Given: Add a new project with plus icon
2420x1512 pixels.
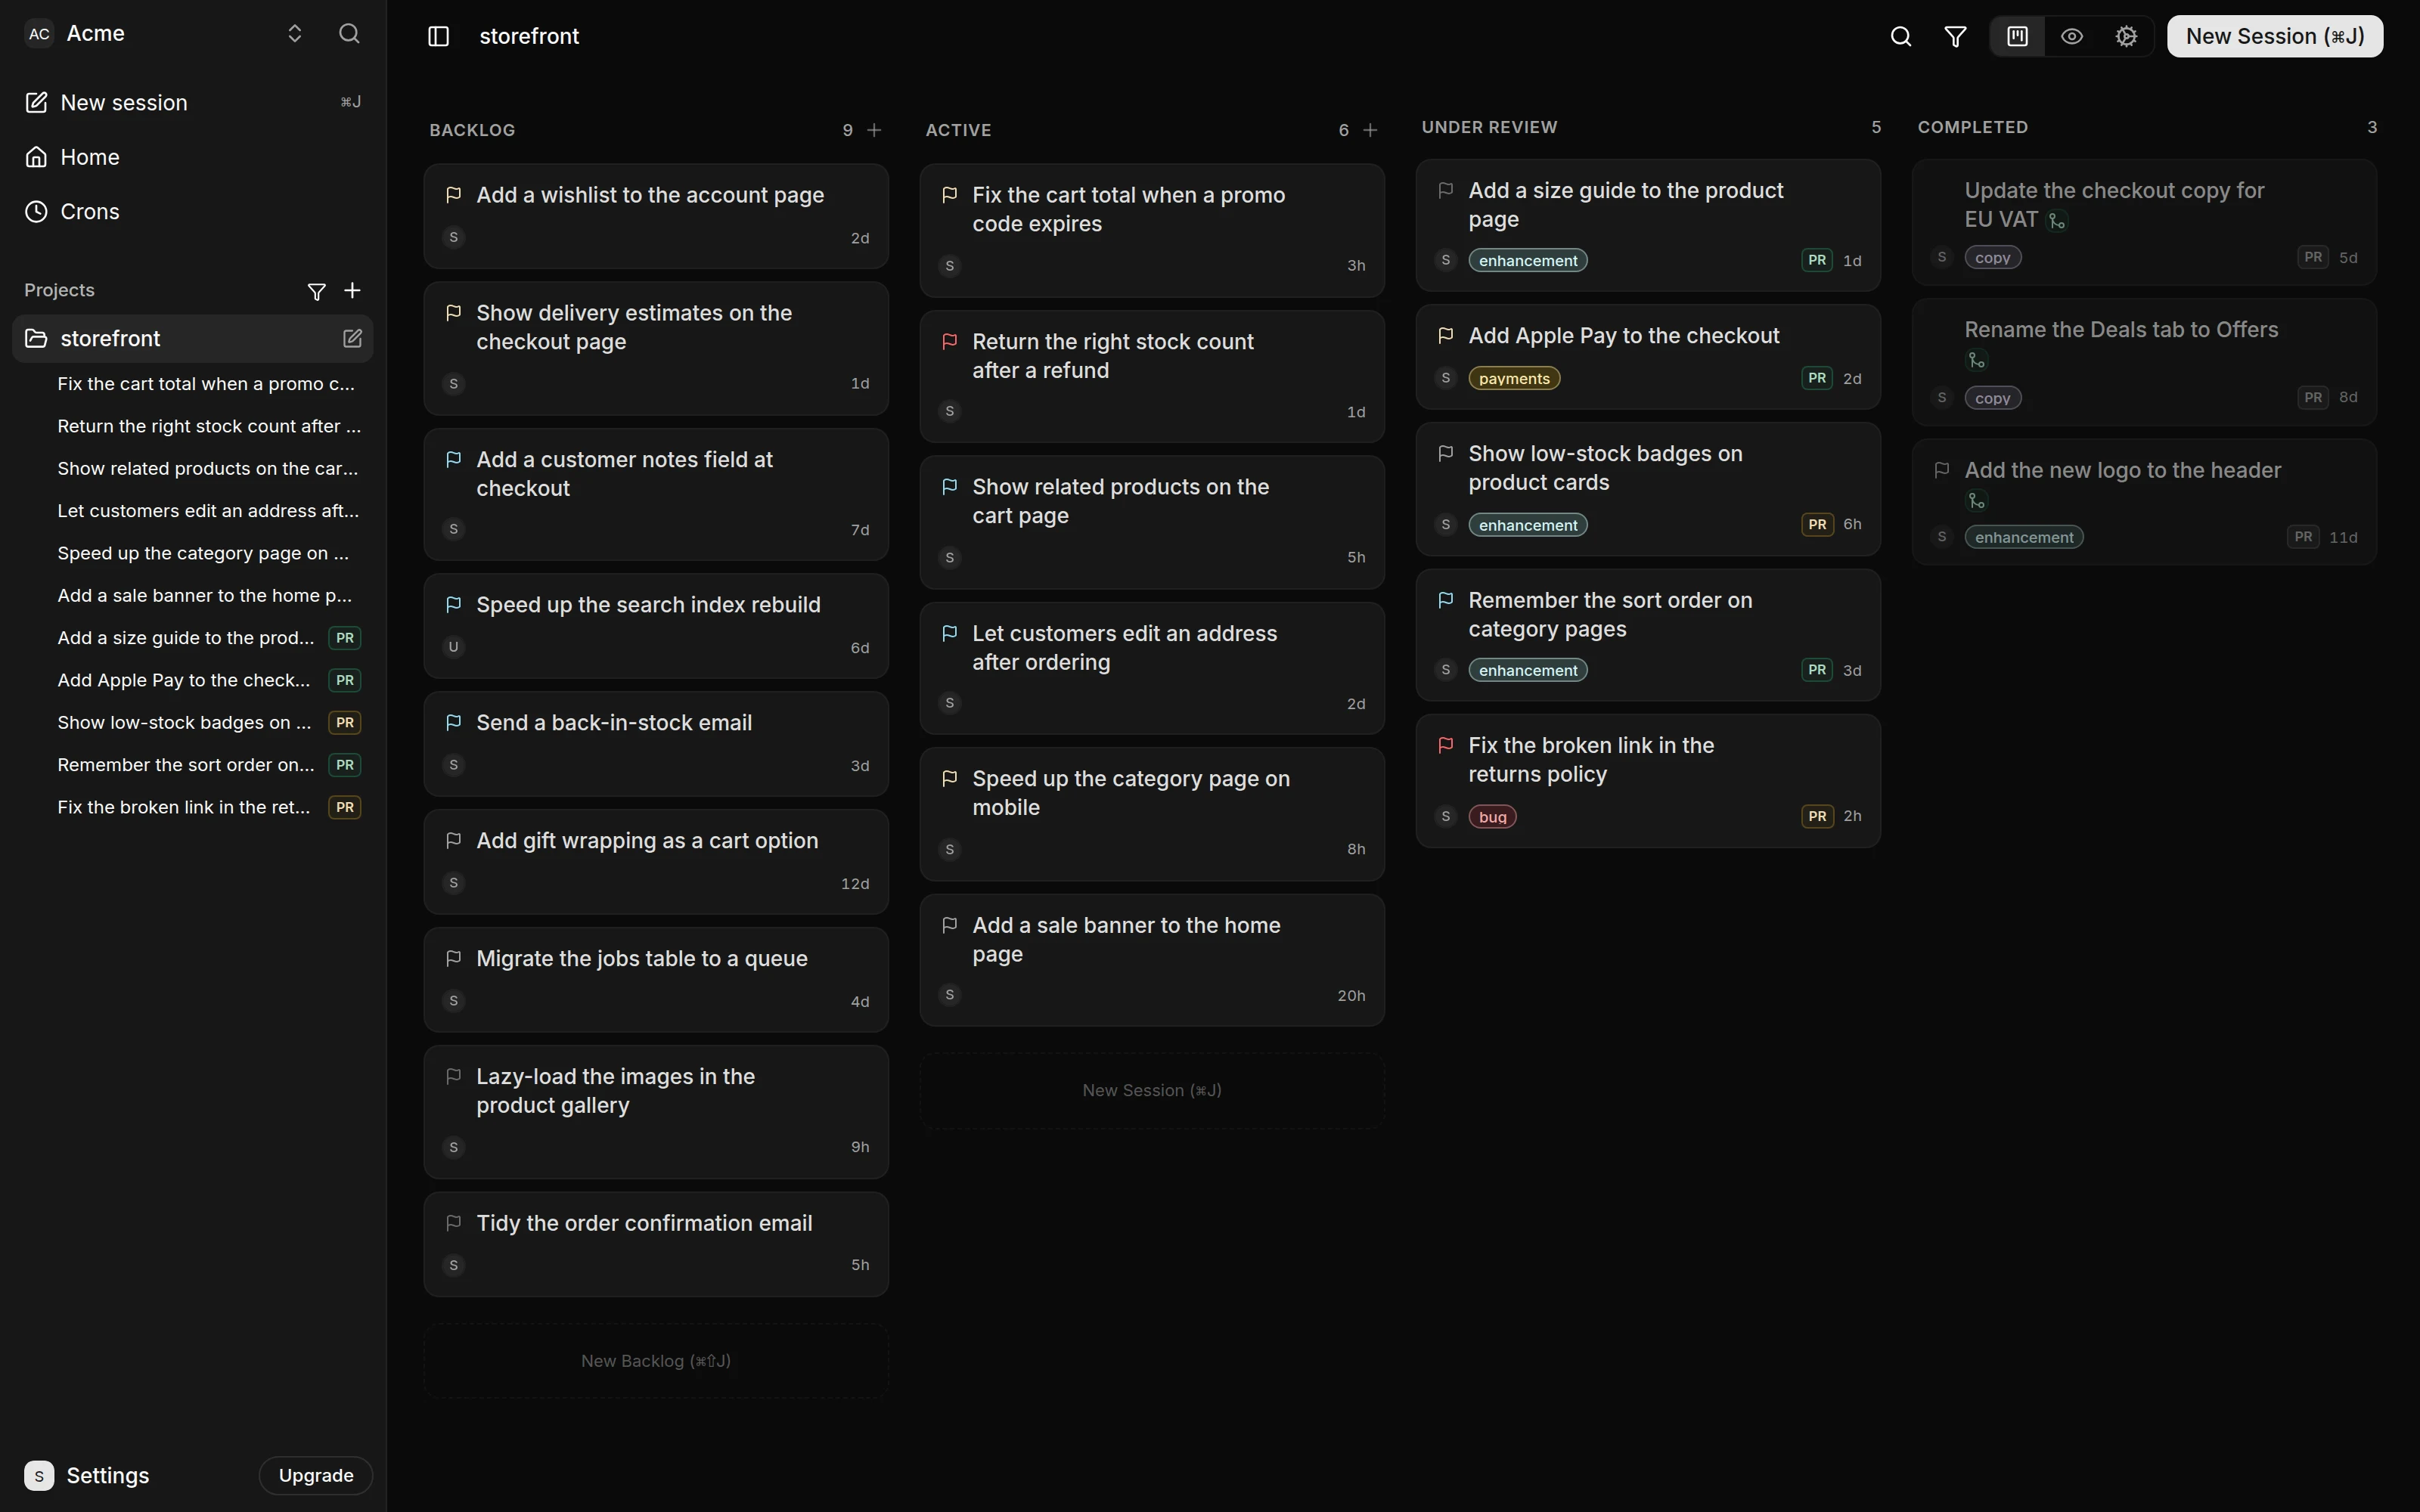Looking at the screenshot, I should [x=352, y=290].
